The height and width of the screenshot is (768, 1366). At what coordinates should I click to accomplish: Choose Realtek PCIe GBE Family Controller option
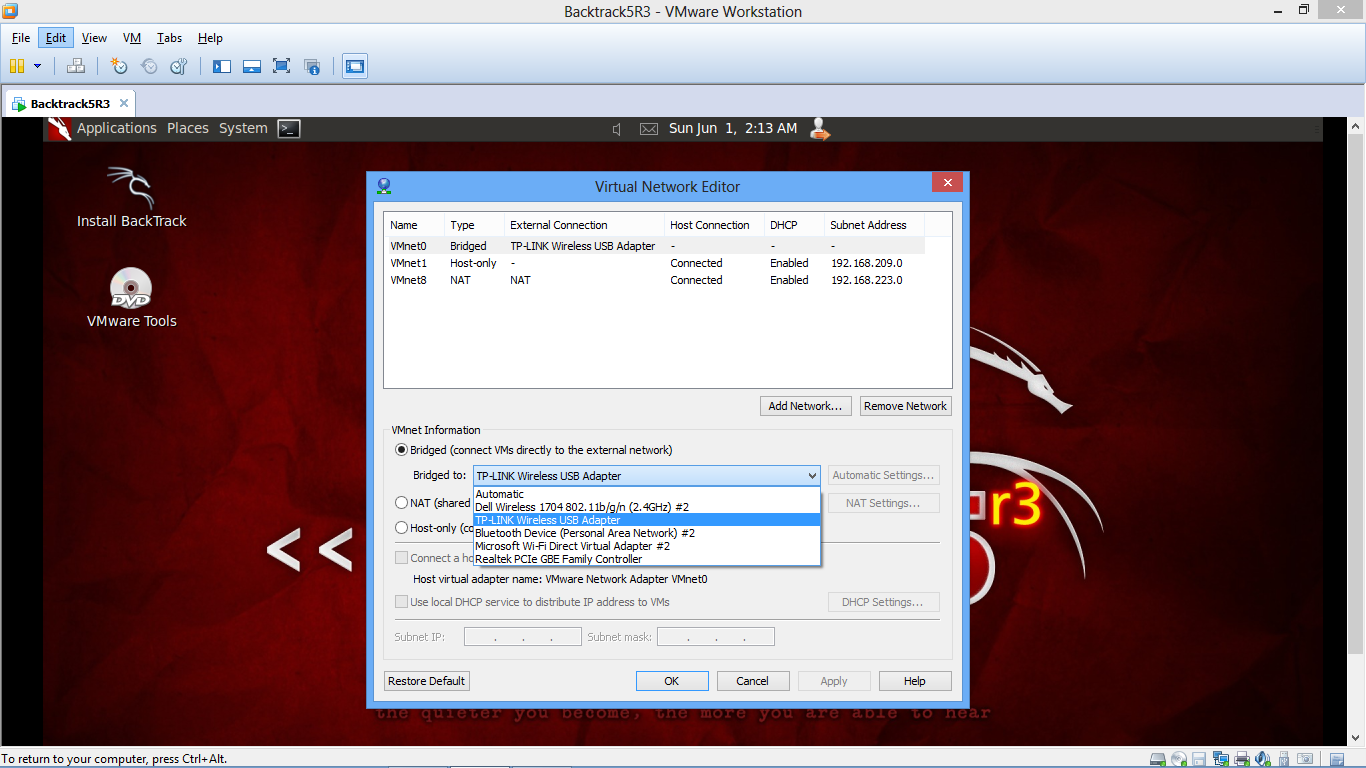647,559
